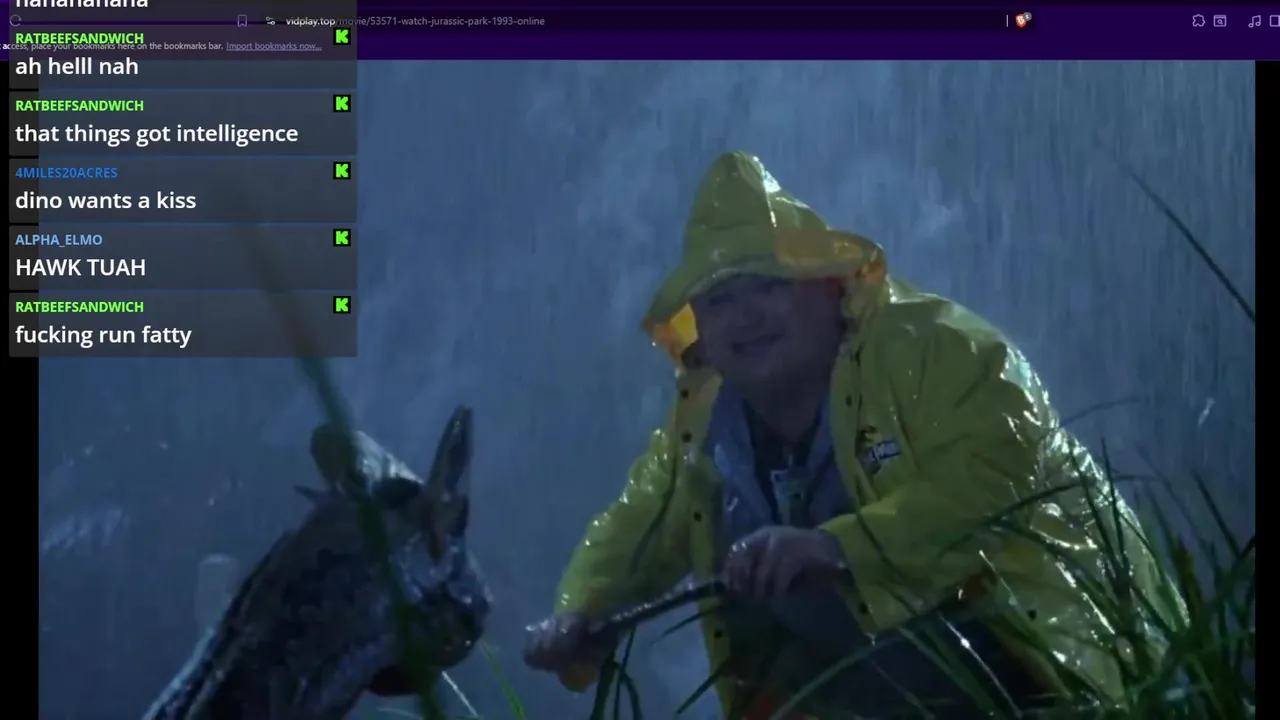The width and height of the screenshot is (1280, 720).
Task: Click the 4MILES20ACRES username
Action: click(66, 172)
